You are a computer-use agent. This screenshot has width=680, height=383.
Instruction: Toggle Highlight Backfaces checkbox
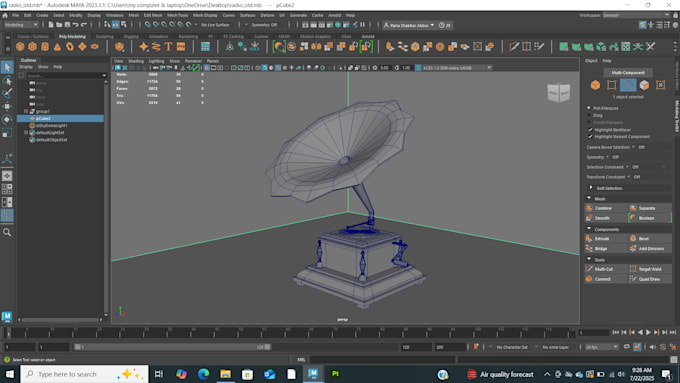coord(590,130)
